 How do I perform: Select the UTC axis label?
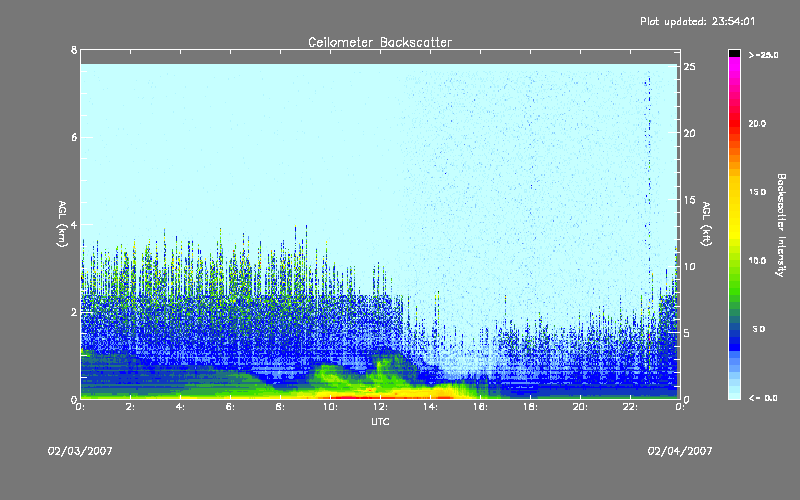click(380, 421)
